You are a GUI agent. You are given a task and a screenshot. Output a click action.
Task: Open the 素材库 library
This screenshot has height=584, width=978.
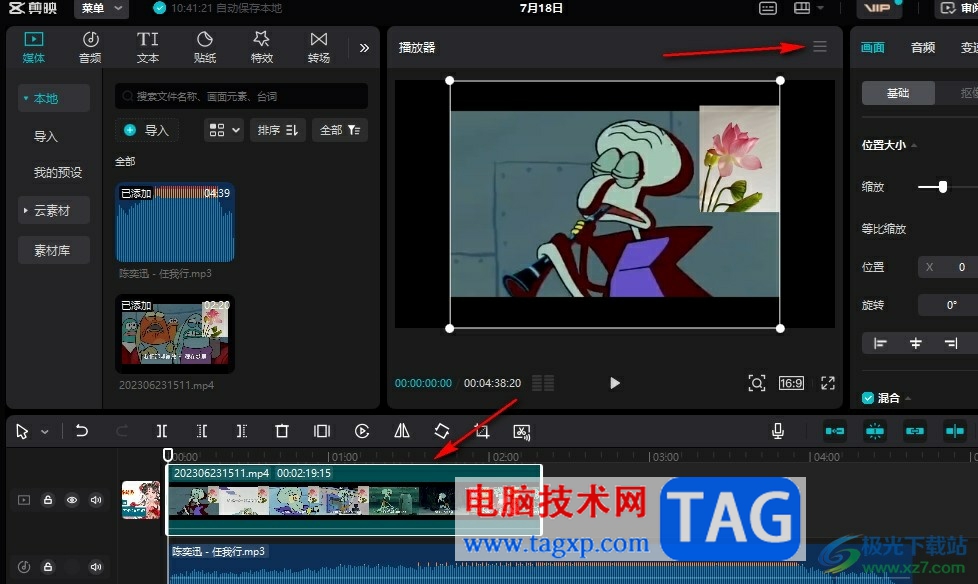coord(54,250)
